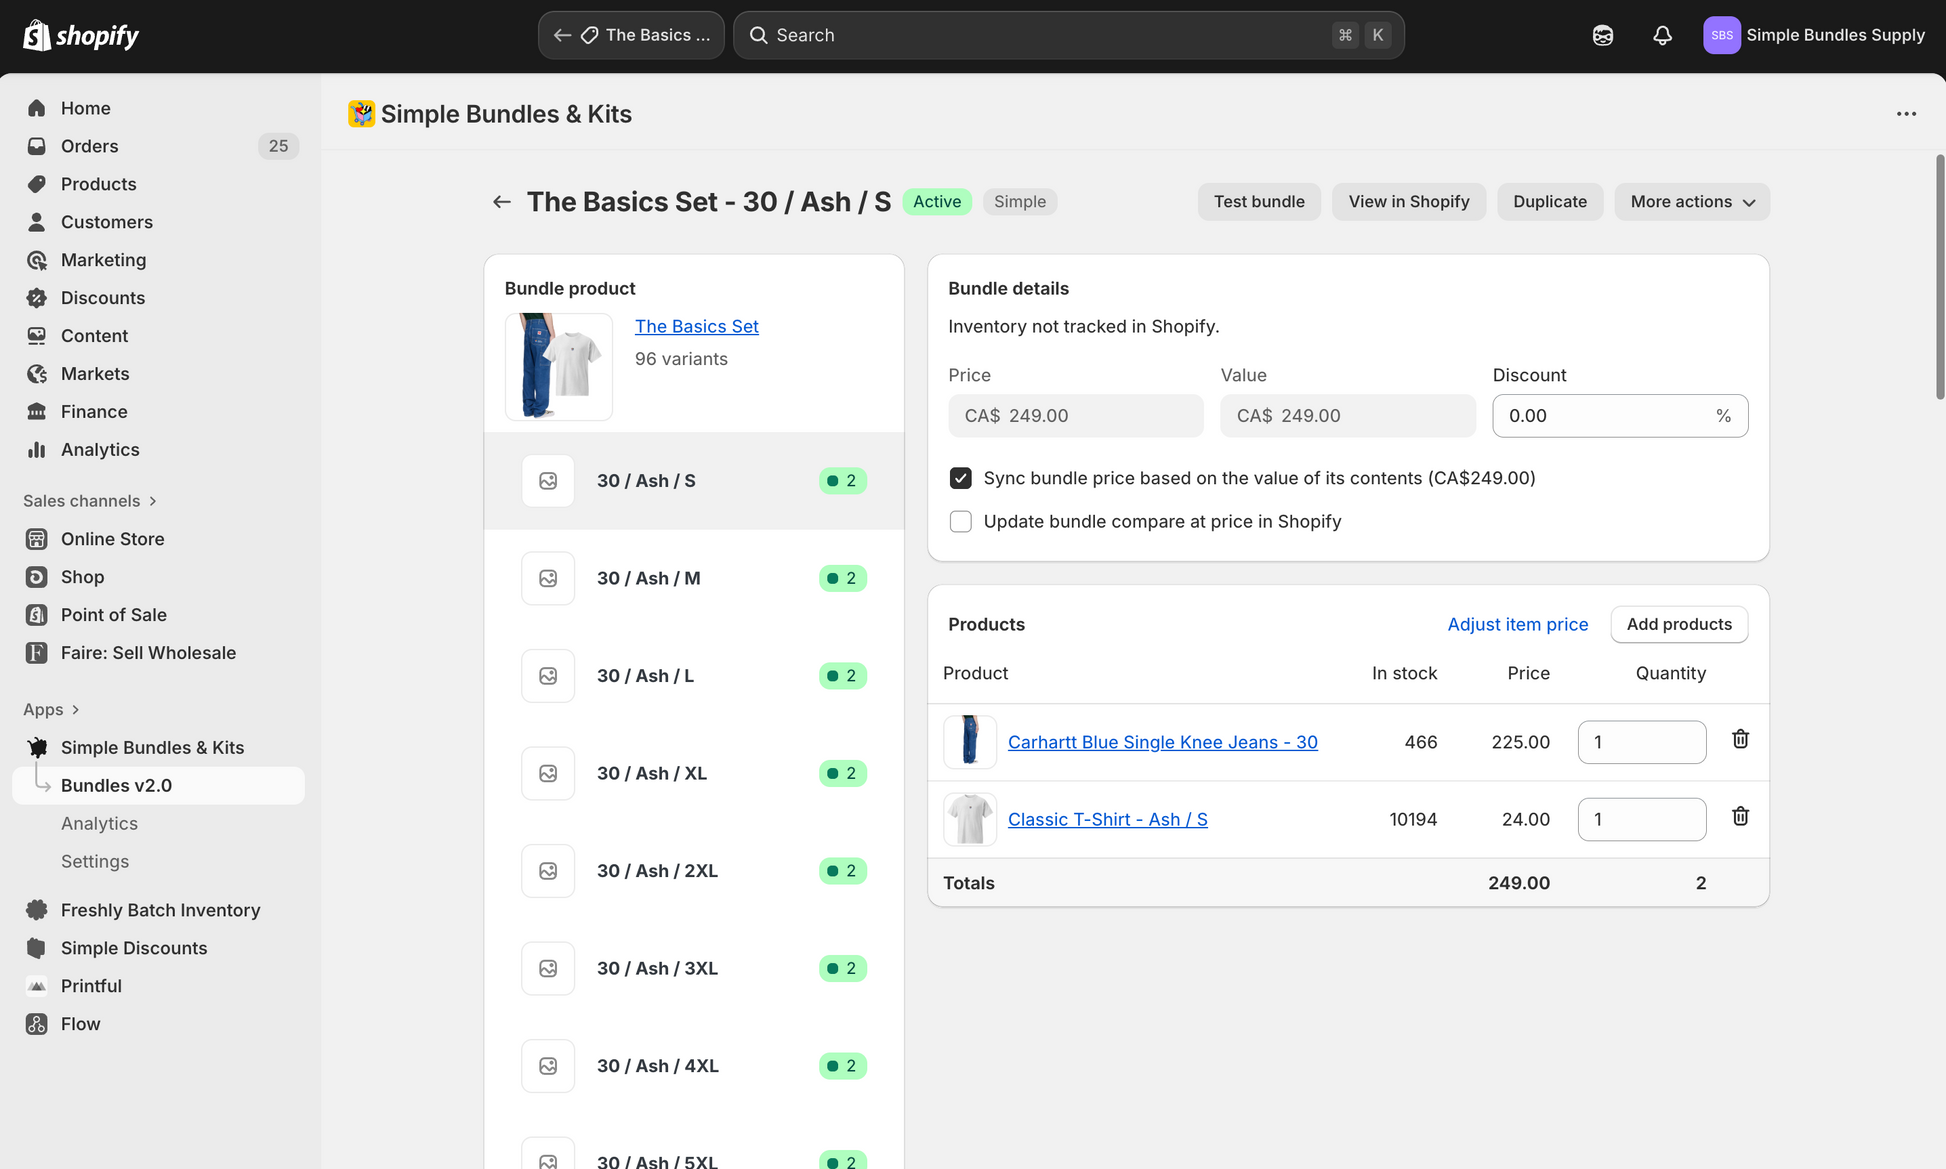
Task: Enable Update bundle compare at price in Shopify
Action: [x=960, y=521]
